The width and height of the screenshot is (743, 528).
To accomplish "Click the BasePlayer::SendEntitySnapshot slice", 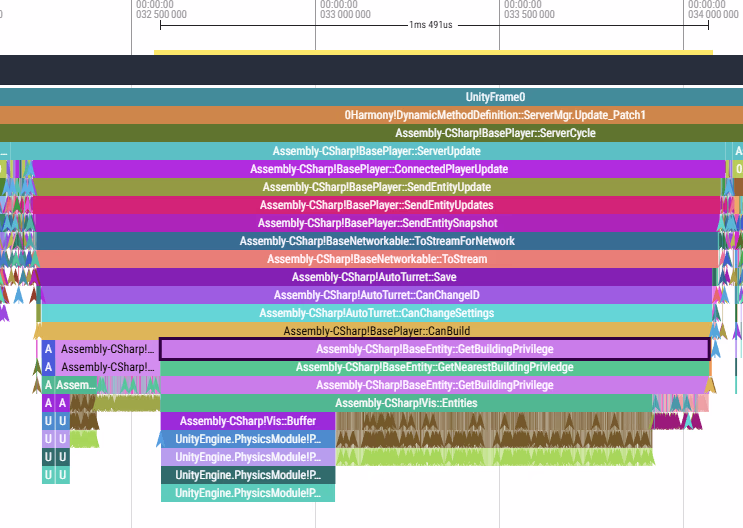I will coord(377,223).
